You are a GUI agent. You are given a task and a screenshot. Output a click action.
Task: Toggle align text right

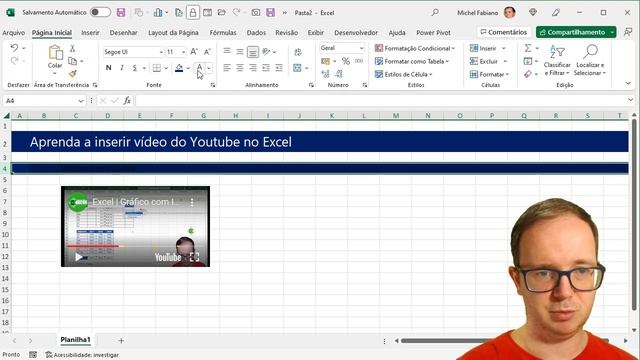(253, 68)
